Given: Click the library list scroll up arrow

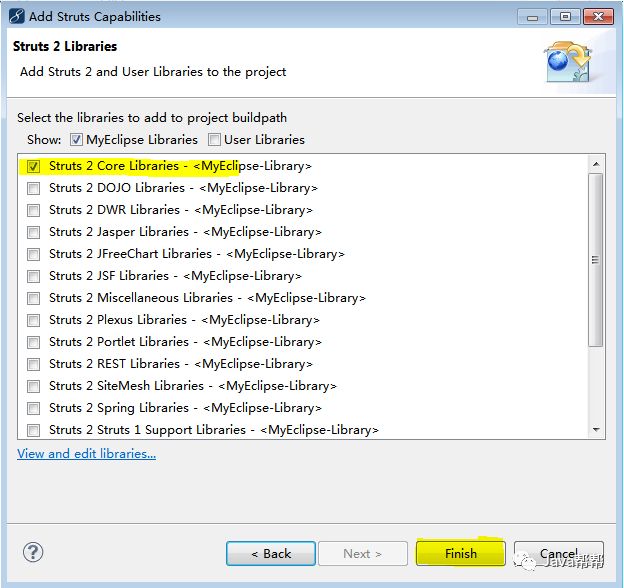Looking at the screenshot, I should click(x=596, y=164).
